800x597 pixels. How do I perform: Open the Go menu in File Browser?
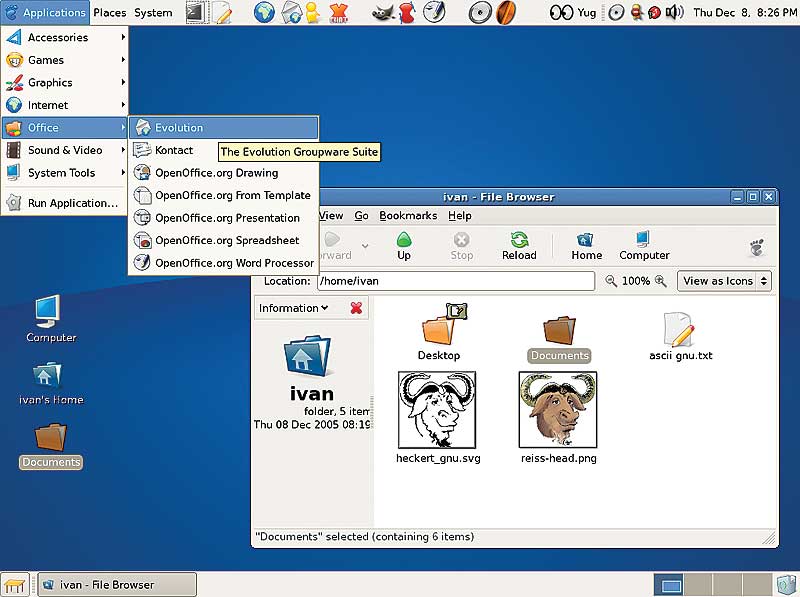pyautogui.click(x=361, y=215)
